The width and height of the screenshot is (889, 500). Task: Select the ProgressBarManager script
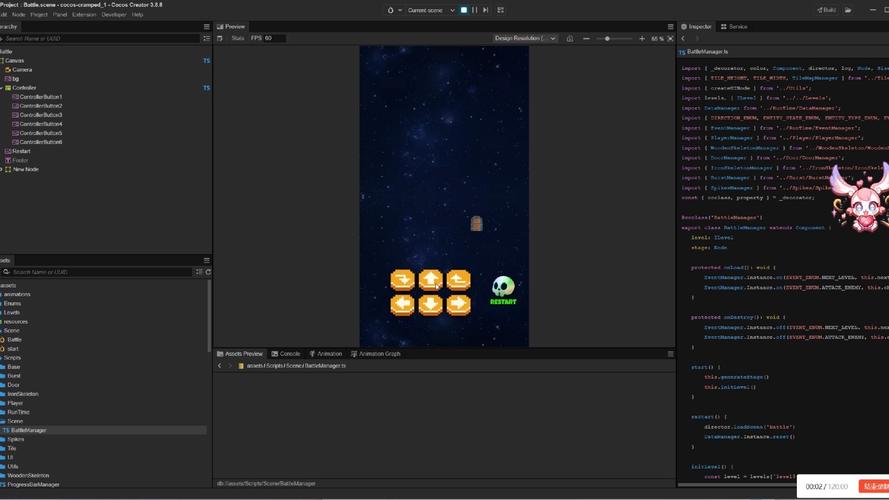click(x=33, y=485)
